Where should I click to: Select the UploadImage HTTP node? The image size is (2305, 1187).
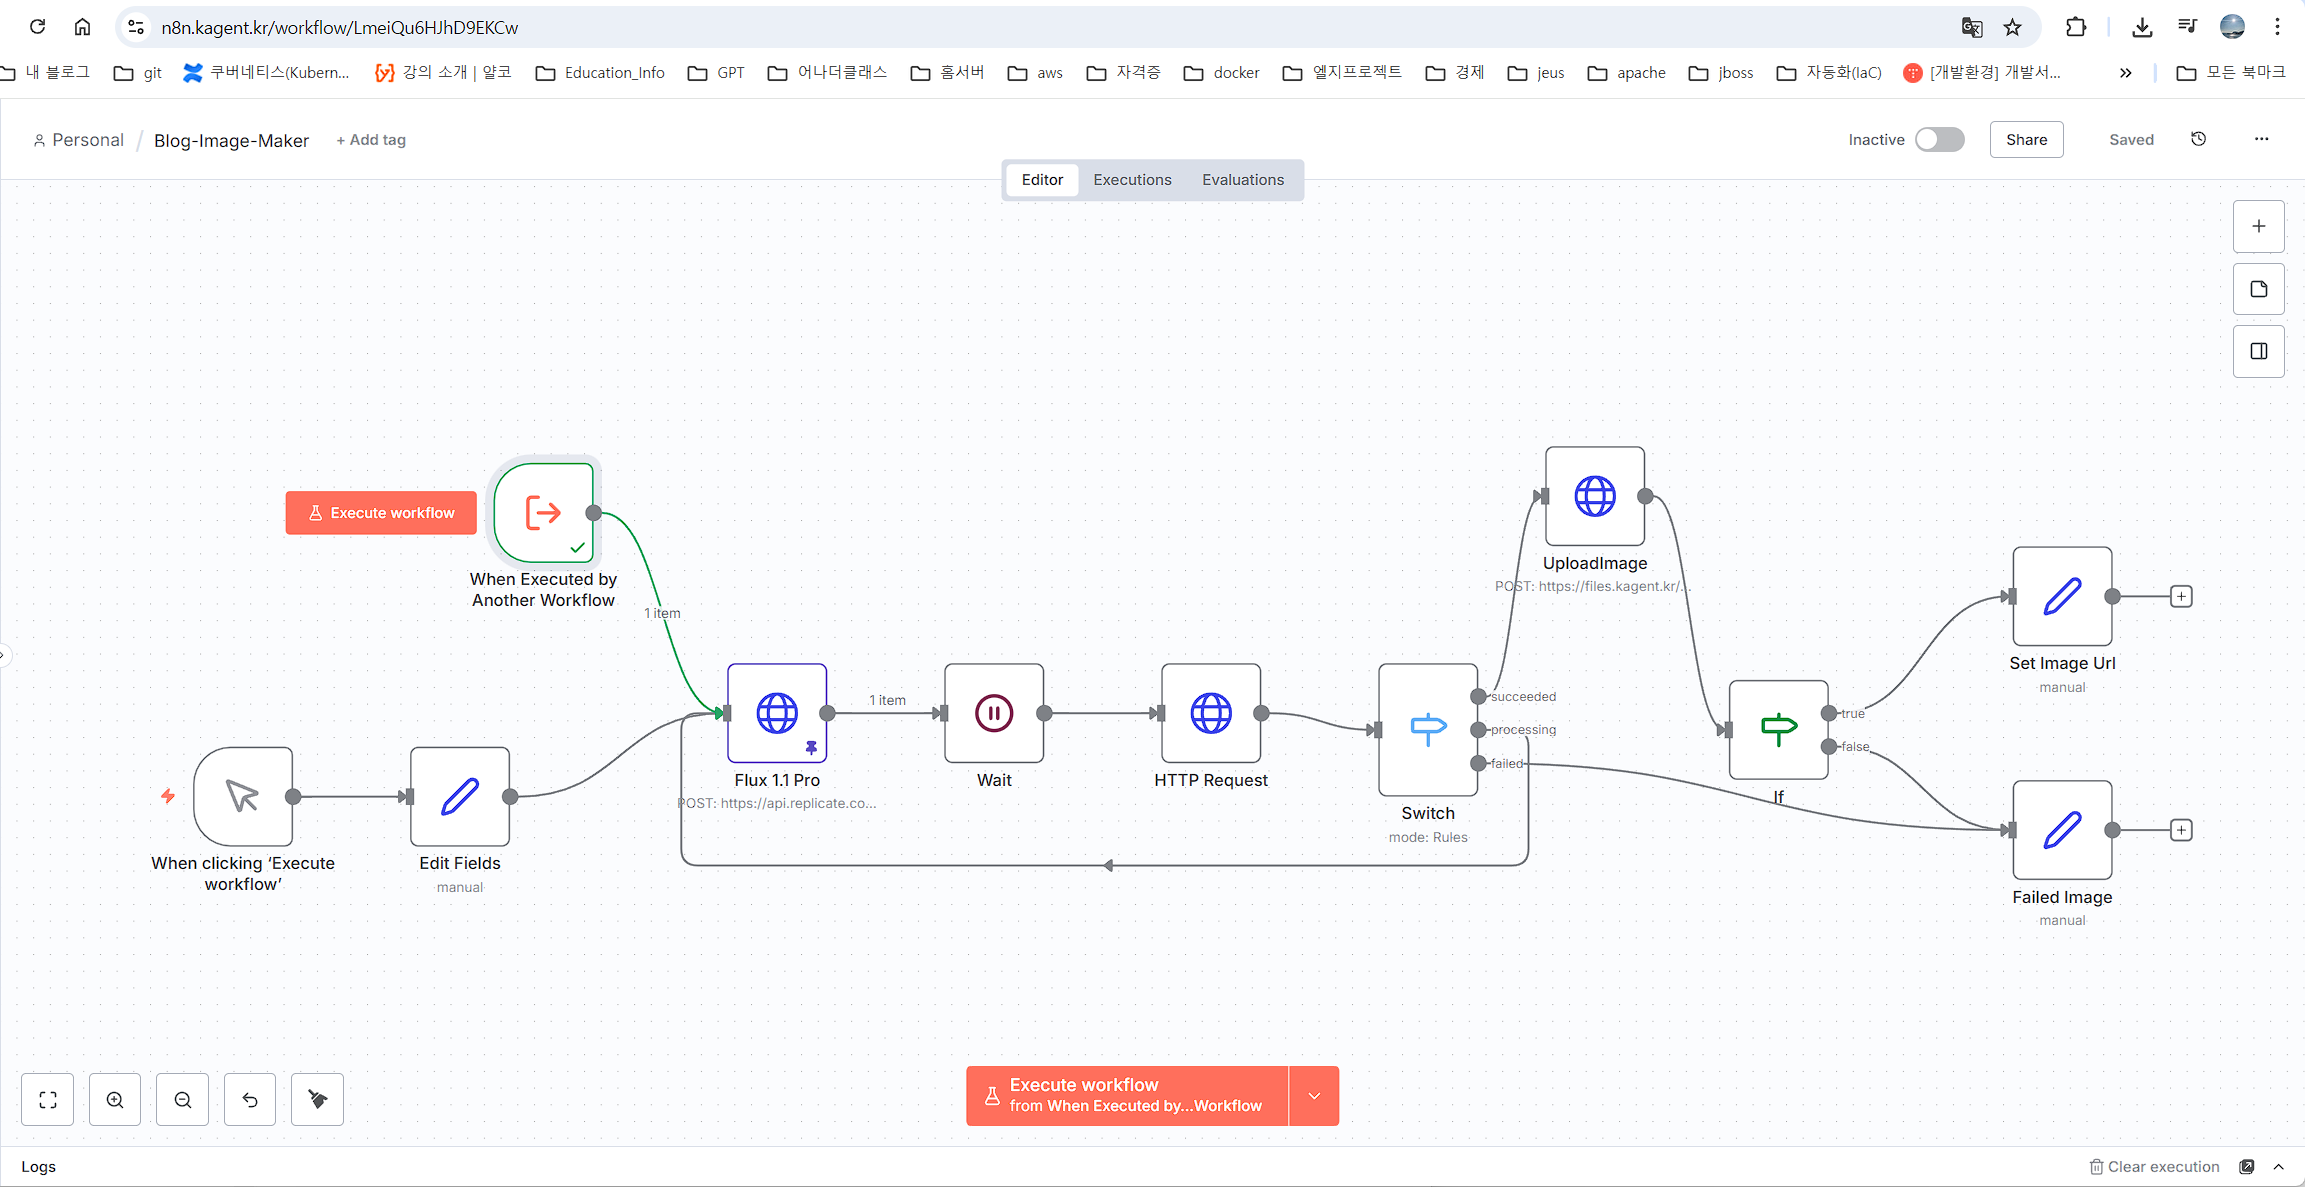pyautogui.click(x=1594, y=496)
